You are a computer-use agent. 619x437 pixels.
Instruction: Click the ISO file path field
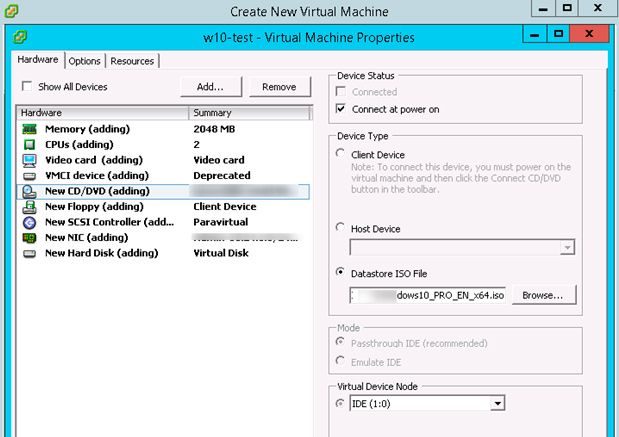(428, 295)
